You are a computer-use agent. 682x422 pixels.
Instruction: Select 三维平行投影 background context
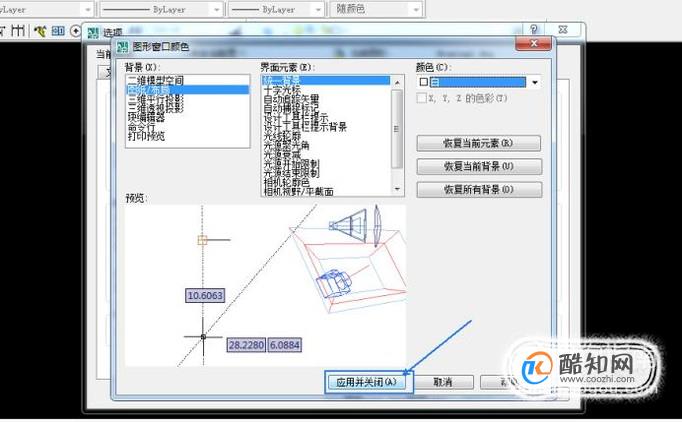[x=155, y=99]
